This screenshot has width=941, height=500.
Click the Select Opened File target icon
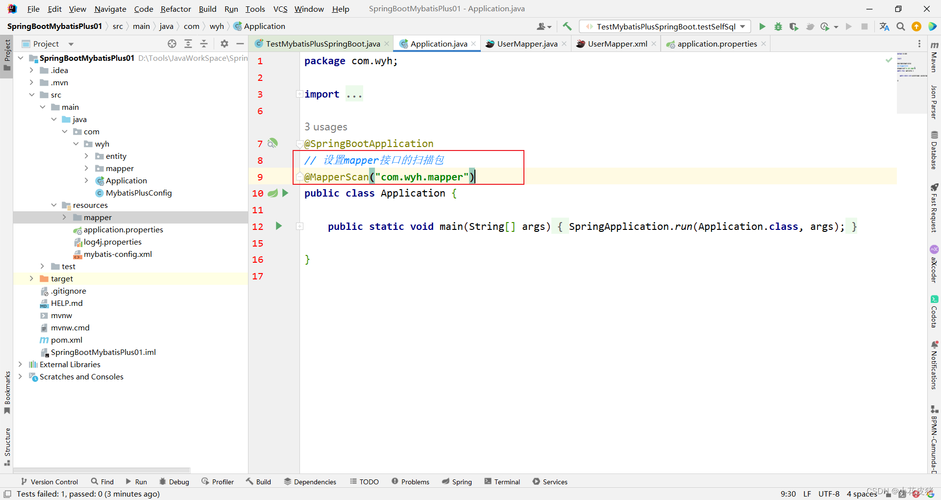point(172,44)
